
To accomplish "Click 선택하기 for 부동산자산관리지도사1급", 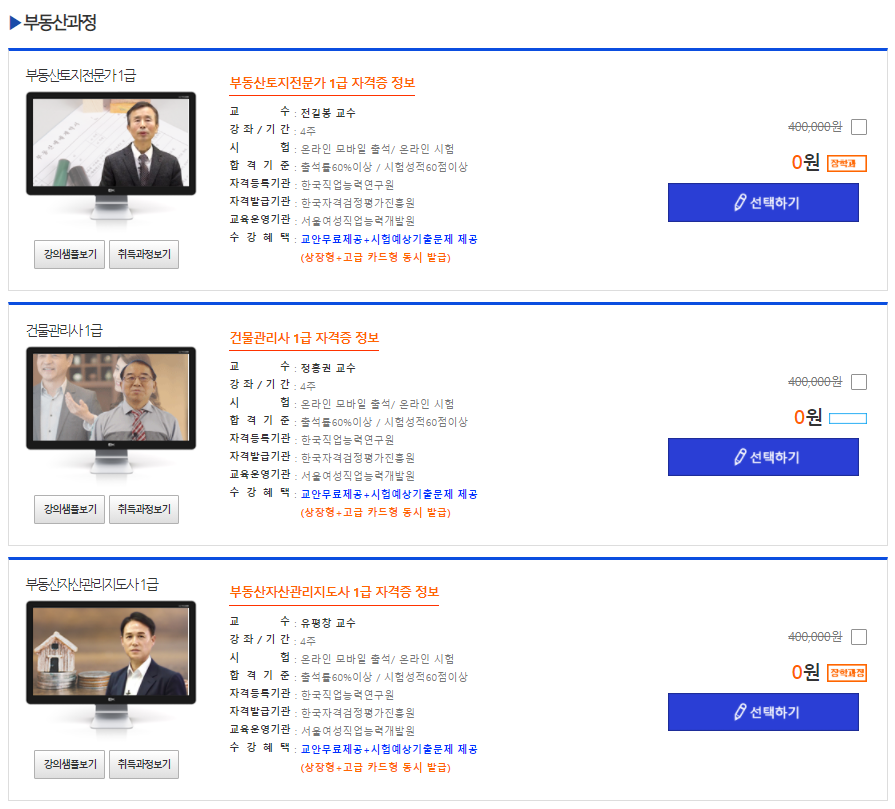I will click(x=763, y=712).
